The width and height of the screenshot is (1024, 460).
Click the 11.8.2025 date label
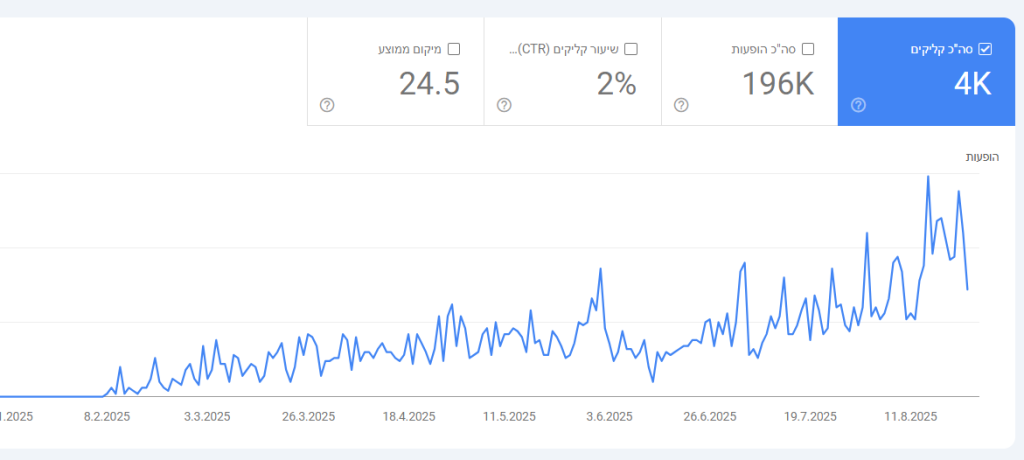pyautogui.click(x=910, y=417)
